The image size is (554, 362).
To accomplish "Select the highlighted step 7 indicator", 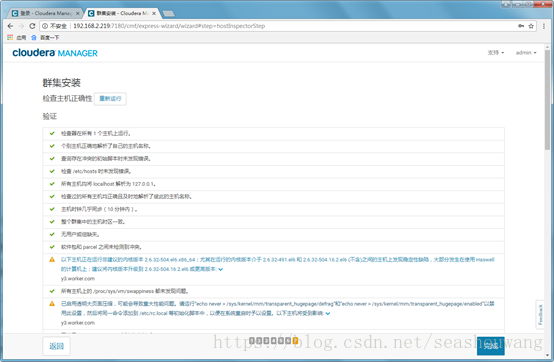I will pyautogui.click(x=295, y=340).
